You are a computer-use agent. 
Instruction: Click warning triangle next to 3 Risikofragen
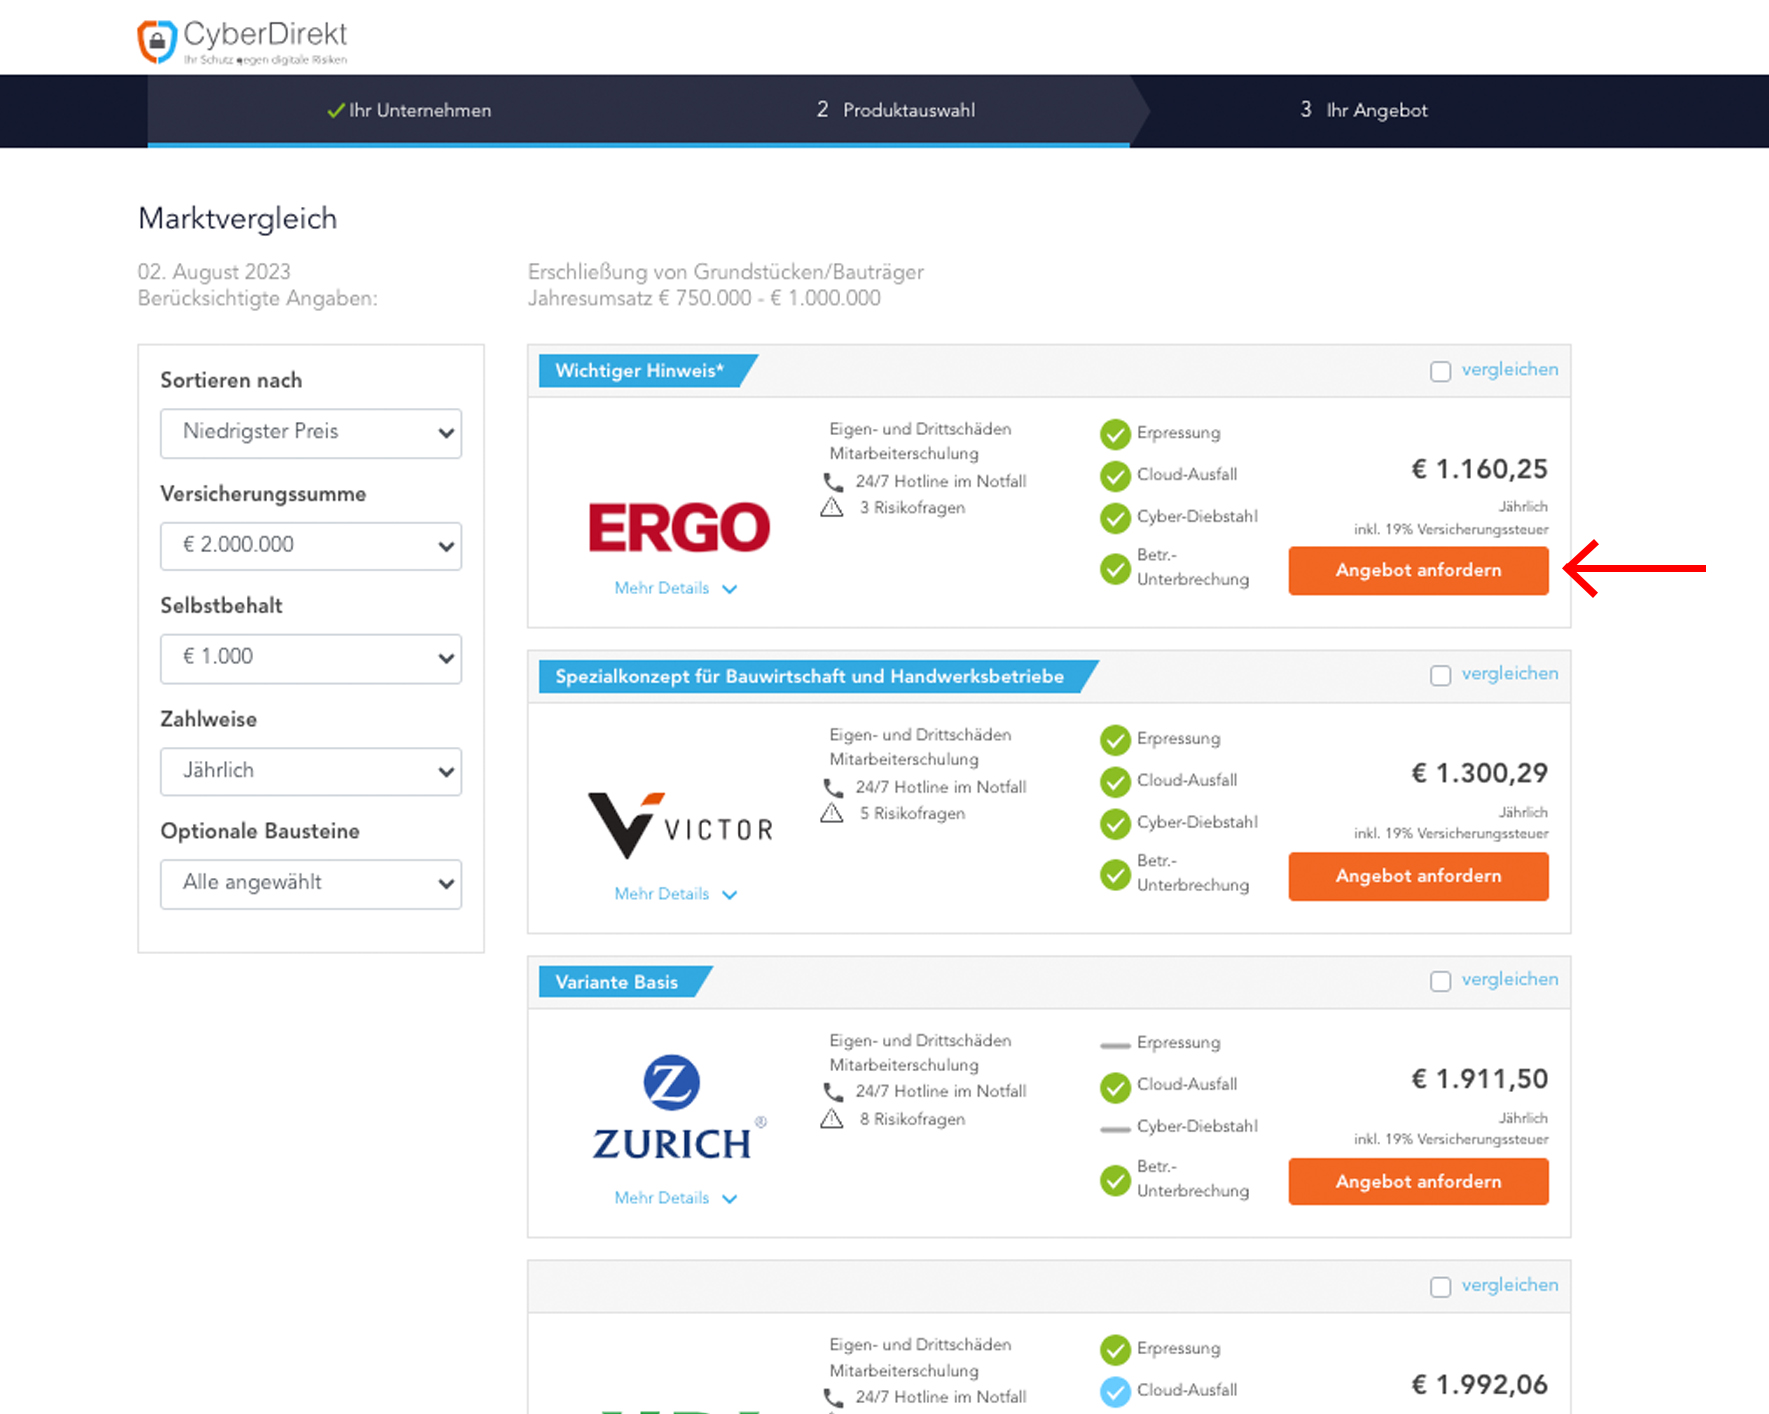(832, 508)
